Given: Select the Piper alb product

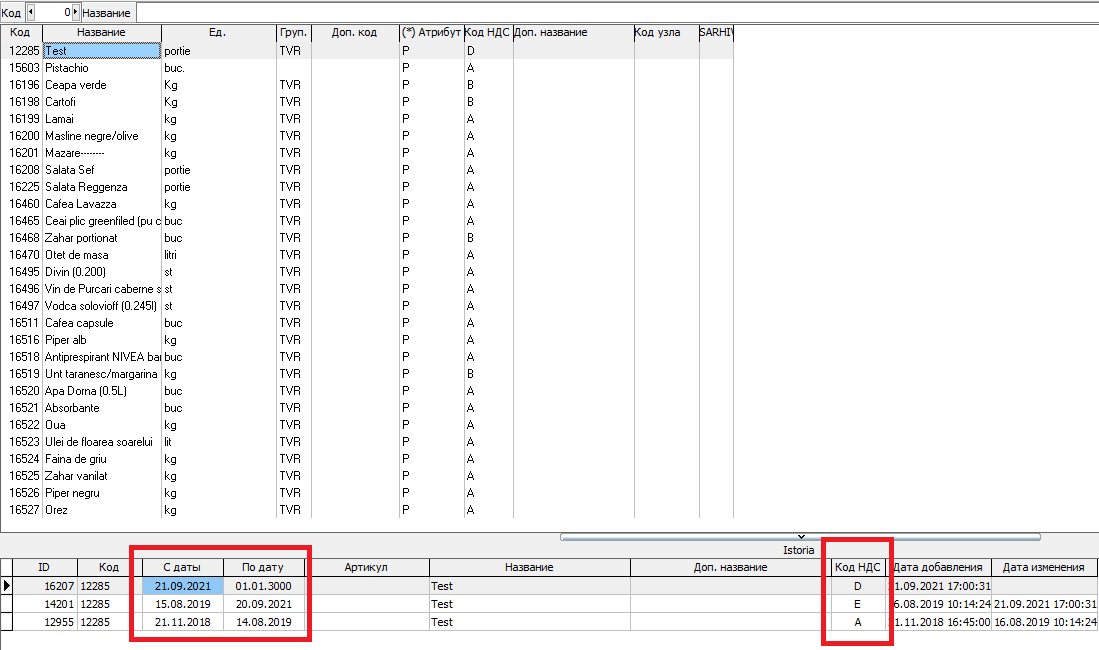Looking at the screenshot, I should [367, 340].
